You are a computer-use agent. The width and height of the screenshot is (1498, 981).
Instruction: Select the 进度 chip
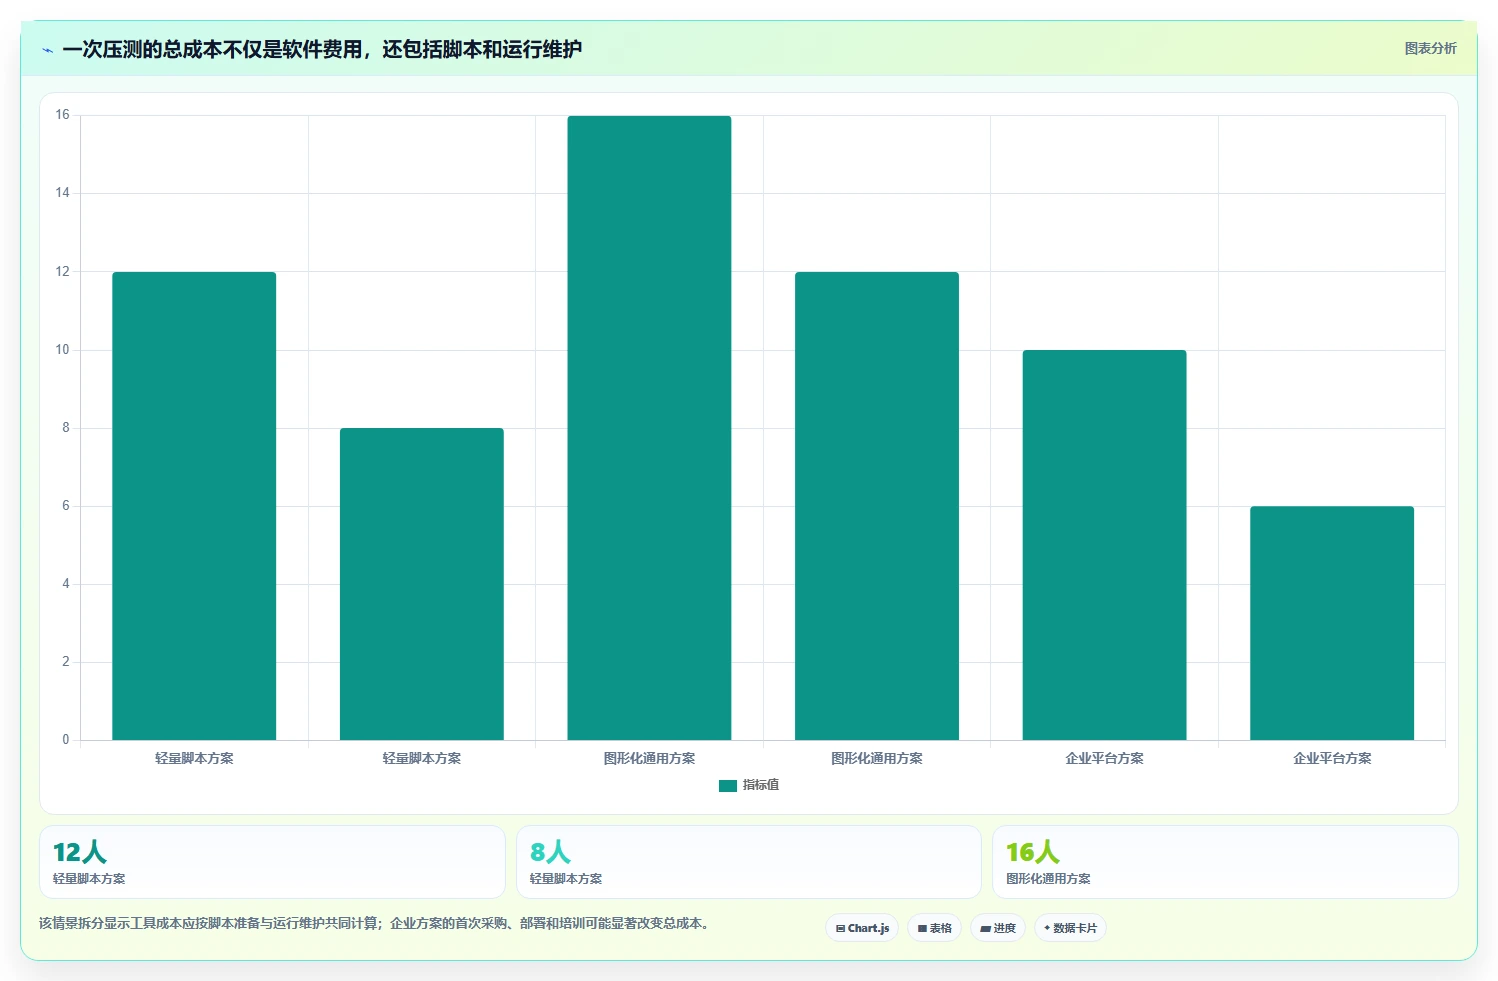point(997,928)
